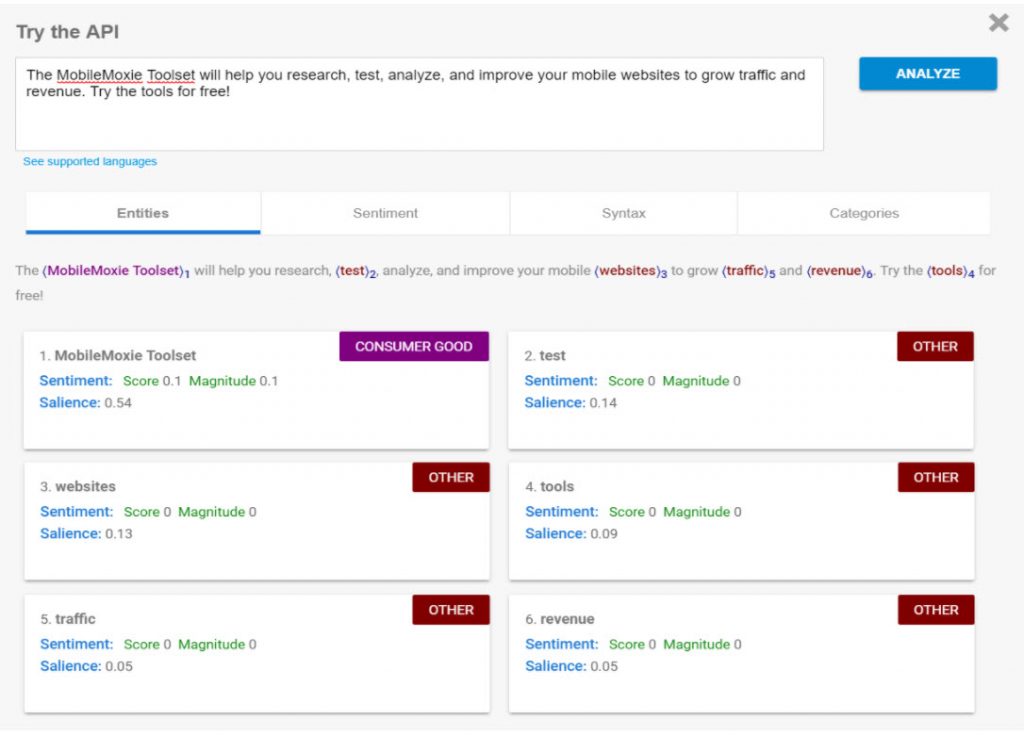Image resolution: width=1024 pixels, height=736 pixels.
Task: Click Sentiment label in test card
Action: (561, 381)
